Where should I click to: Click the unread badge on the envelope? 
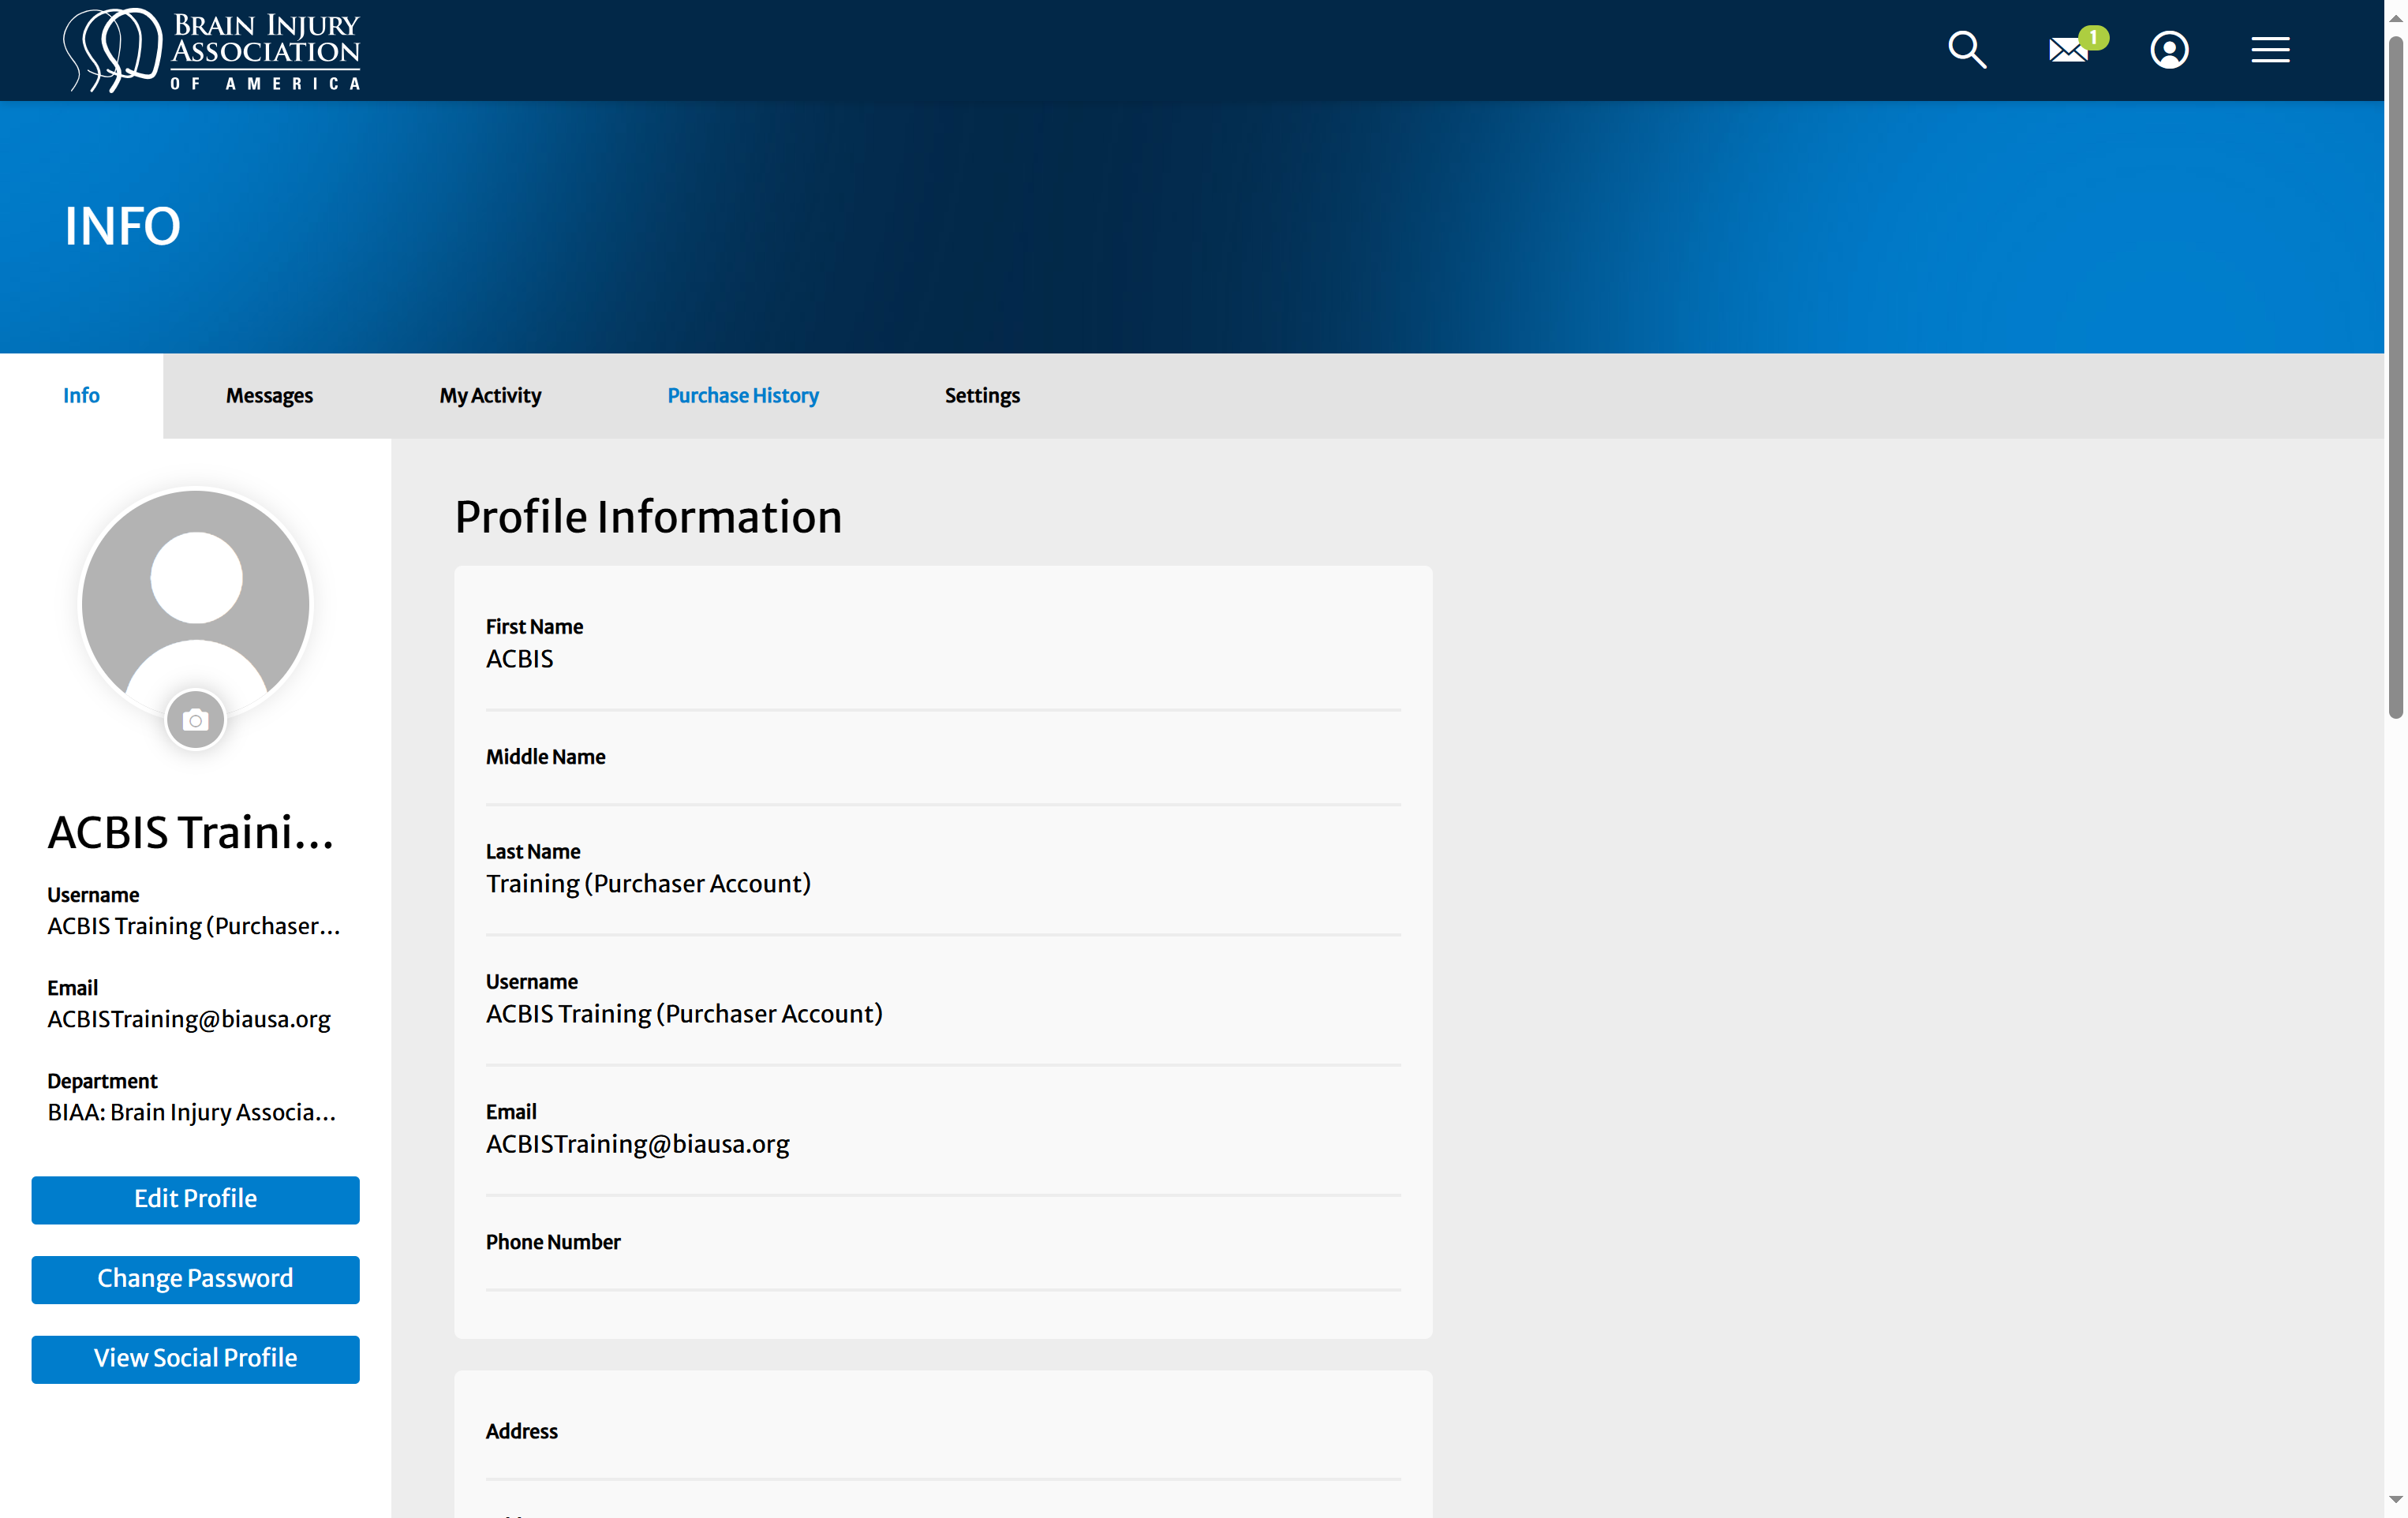[x=2094, y=37]
